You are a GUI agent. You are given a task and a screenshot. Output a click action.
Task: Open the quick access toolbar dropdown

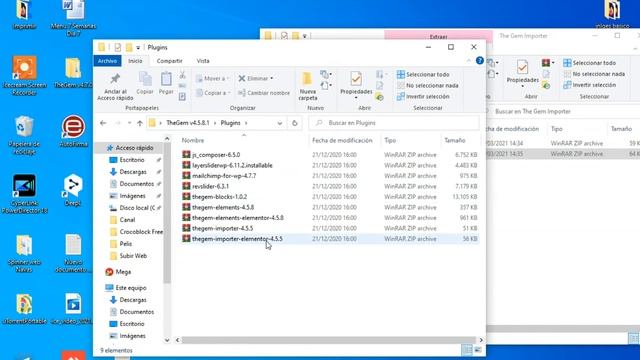click(138, 47)
